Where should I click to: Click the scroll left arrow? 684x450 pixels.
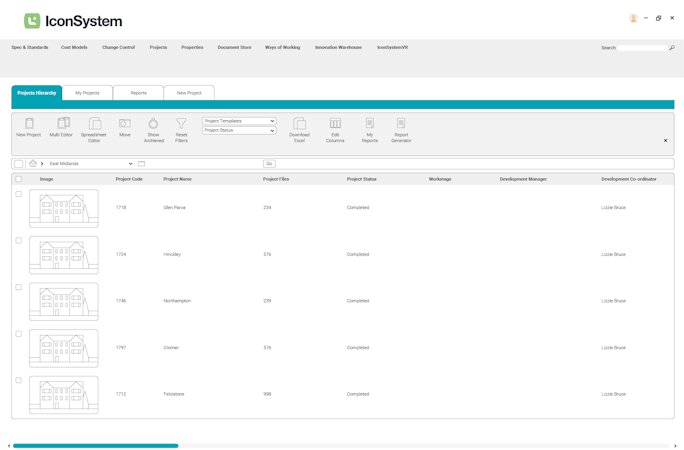[x=9, y=446]
